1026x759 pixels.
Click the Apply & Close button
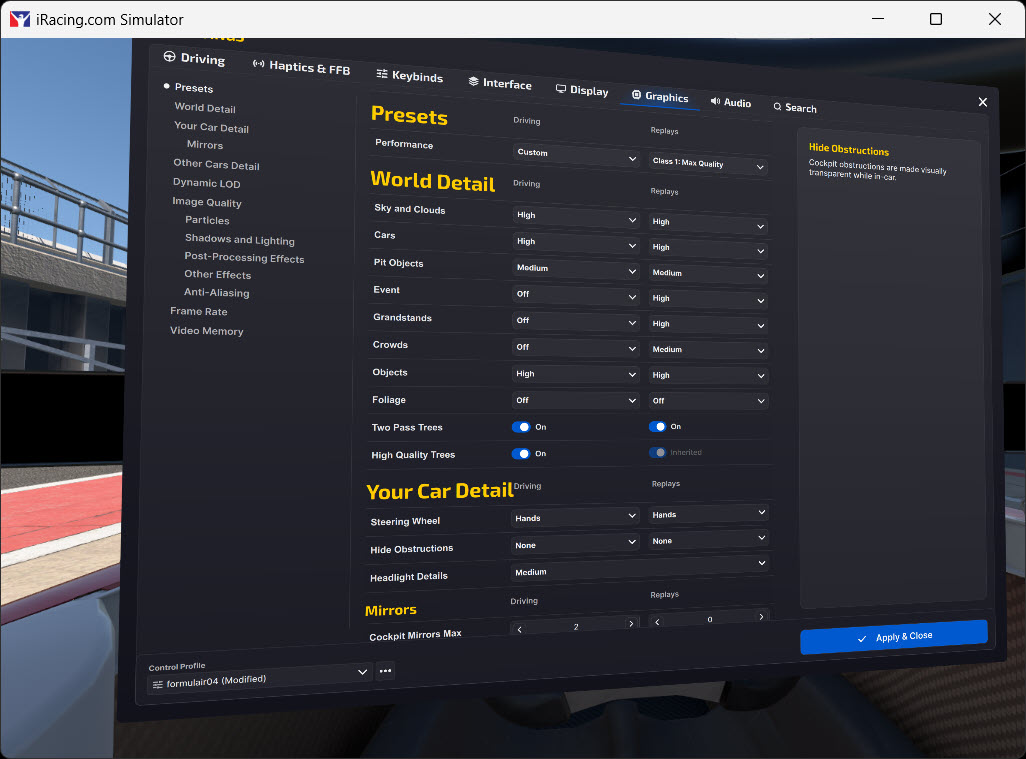tap(894, 637)
